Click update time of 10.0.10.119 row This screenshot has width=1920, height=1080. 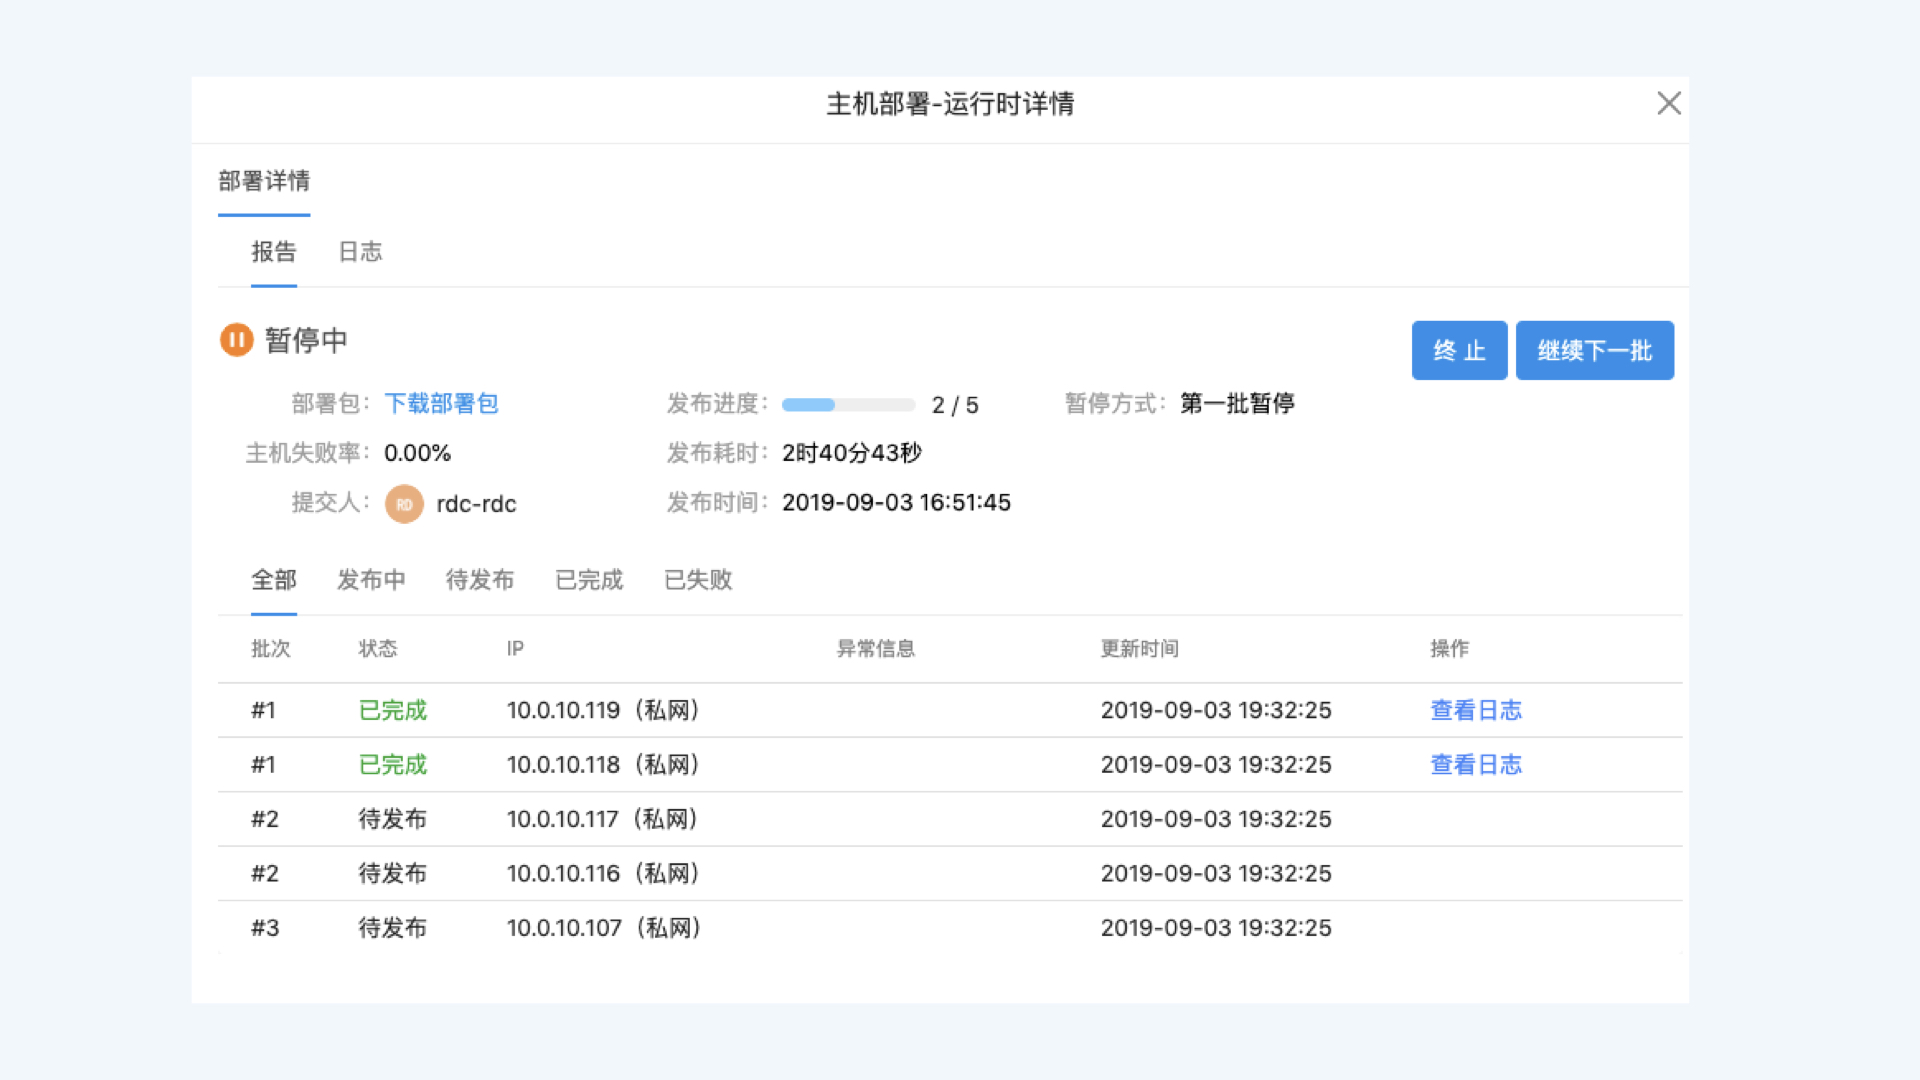1216,710
